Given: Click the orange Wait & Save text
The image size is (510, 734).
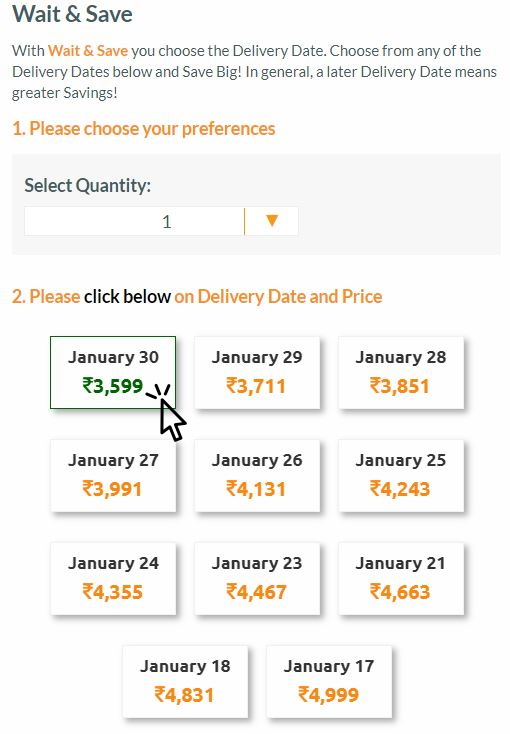Looking at the screenshot, I should pos(88,51).
